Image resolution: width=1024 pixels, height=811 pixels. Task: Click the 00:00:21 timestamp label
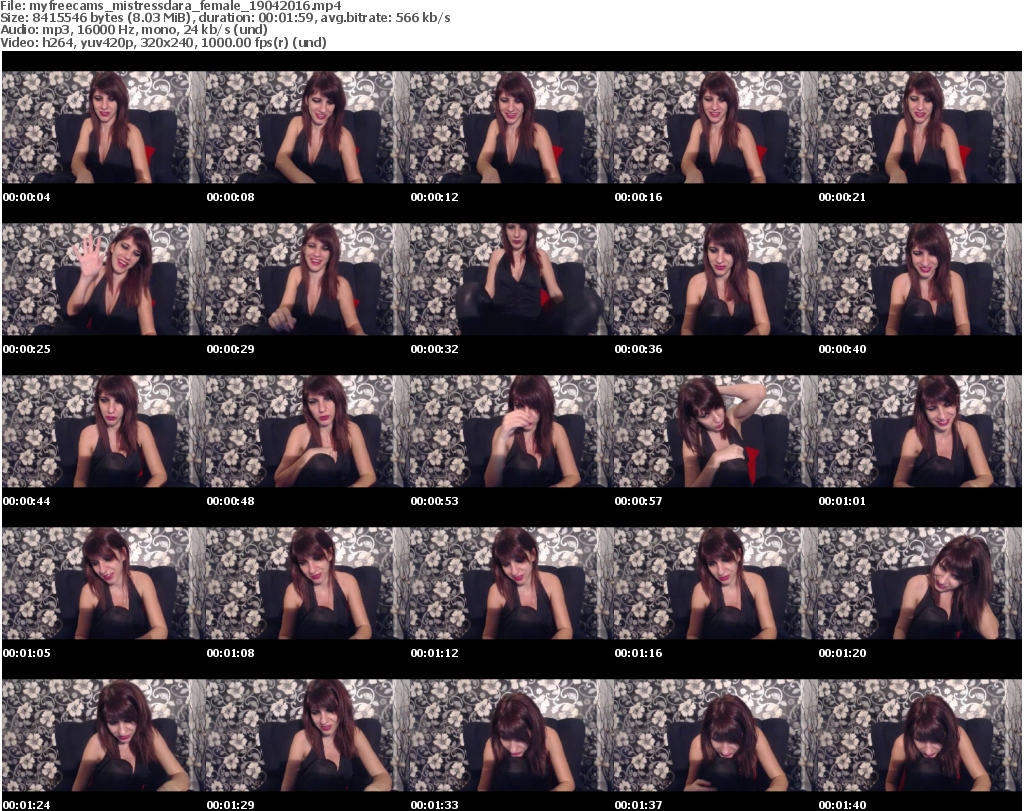point(842,197)
